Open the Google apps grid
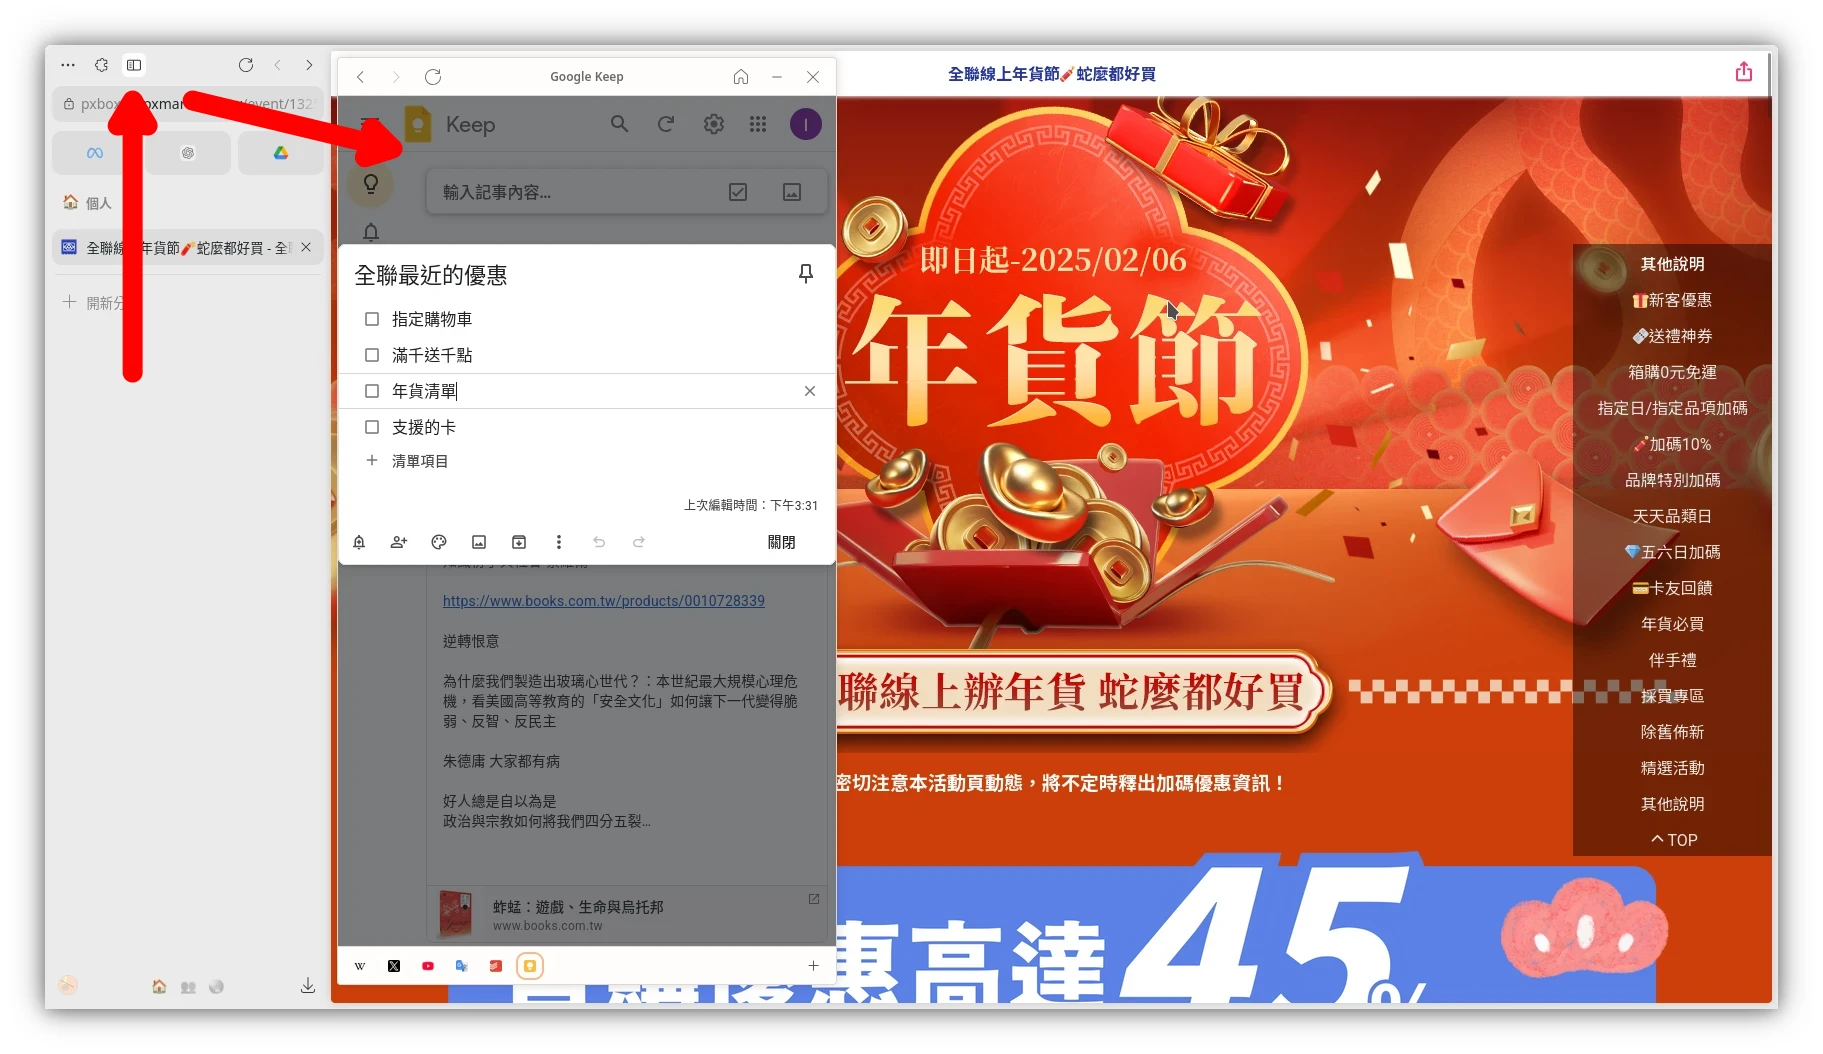1823x1054 pixels. pos(758,124)
